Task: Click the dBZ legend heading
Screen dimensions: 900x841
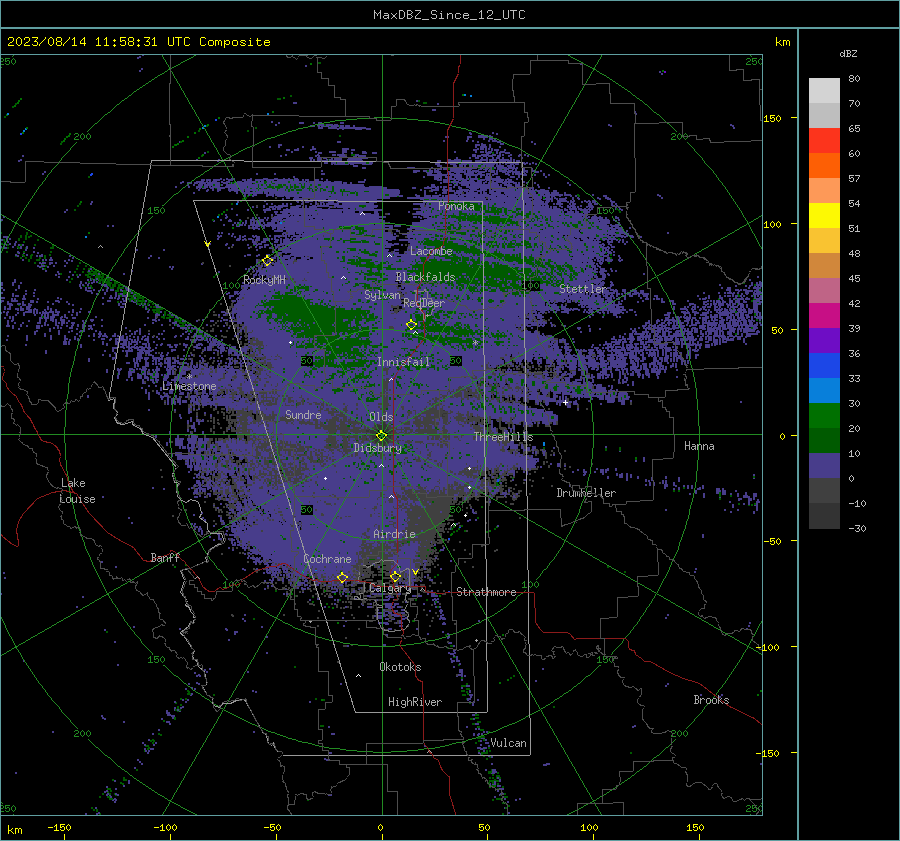Action: point(848,53)
